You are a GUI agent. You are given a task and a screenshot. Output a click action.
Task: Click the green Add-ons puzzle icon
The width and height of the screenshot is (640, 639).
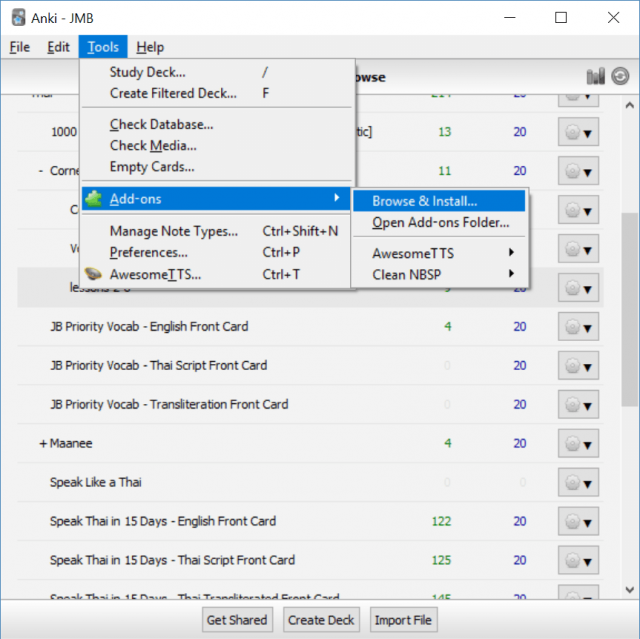pyautogui.click(x=94, y=199)
